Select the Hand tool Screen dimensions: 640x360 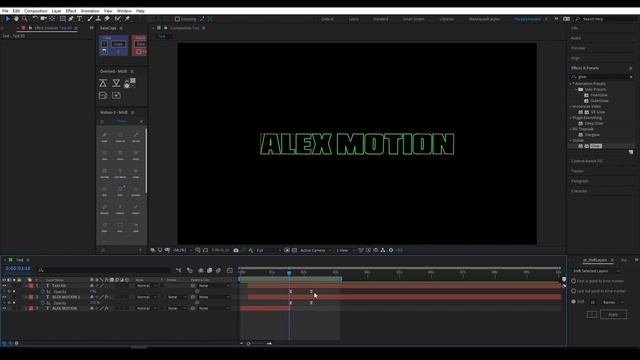[x=16, y=19]
